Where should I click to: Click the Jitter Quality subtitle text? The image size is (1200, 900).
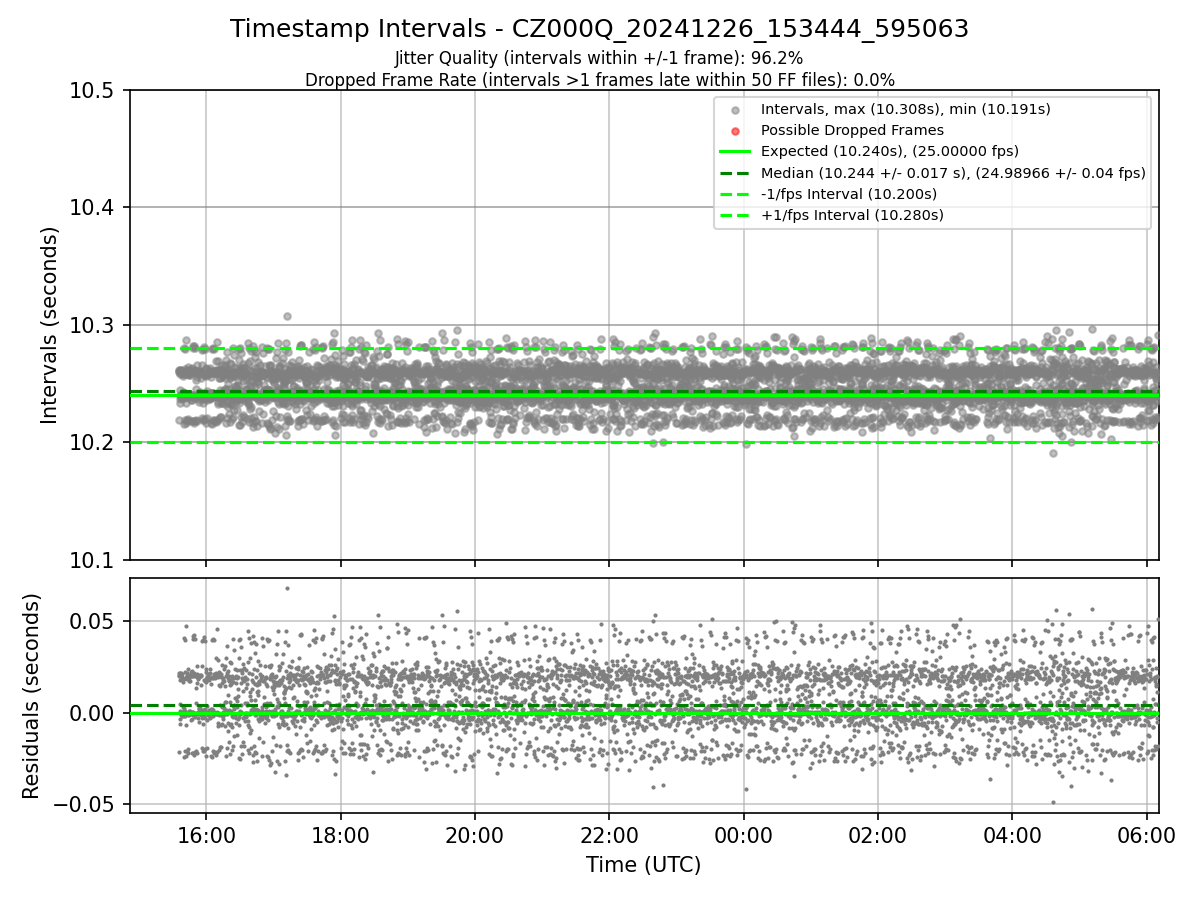[x=599, y=58]
